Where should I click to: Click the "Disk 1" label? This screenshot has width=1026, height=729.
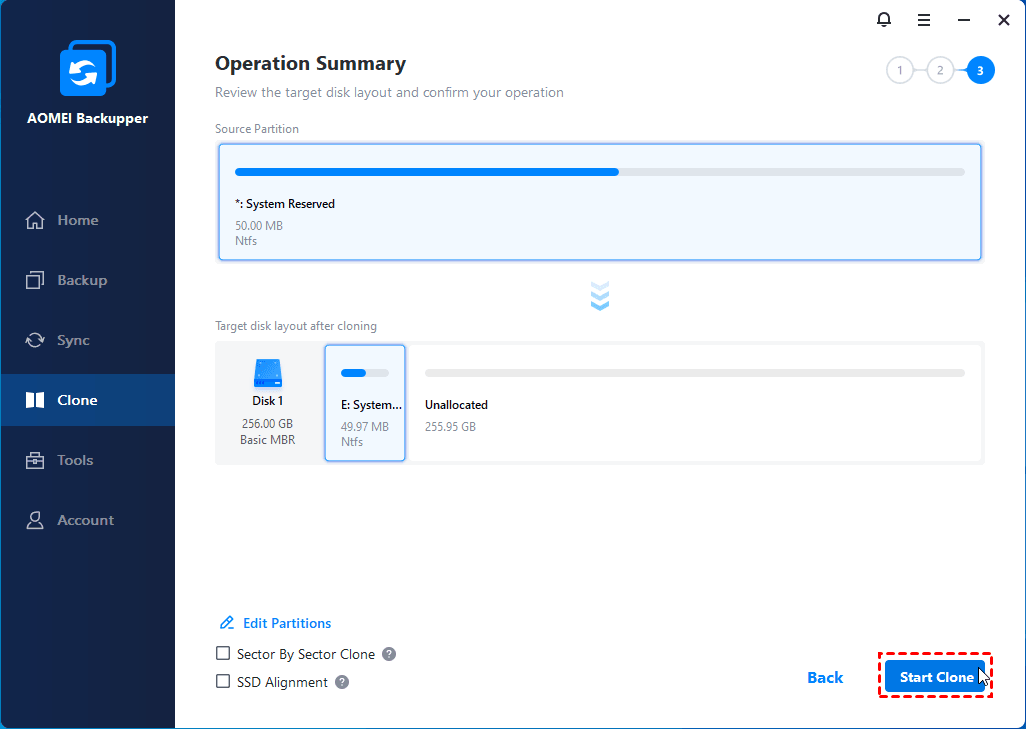coord(268,400)
